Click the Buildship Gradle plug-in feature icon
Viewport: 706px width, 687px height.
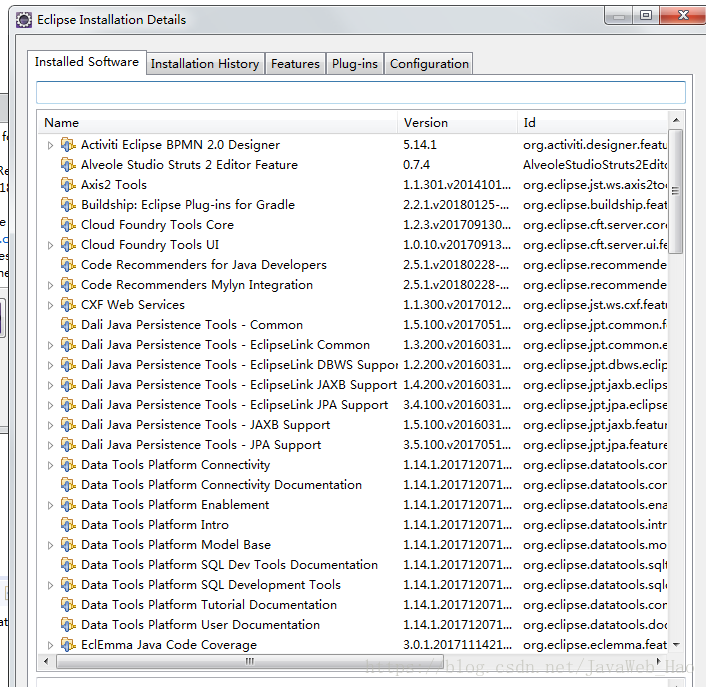coord(68,205)
